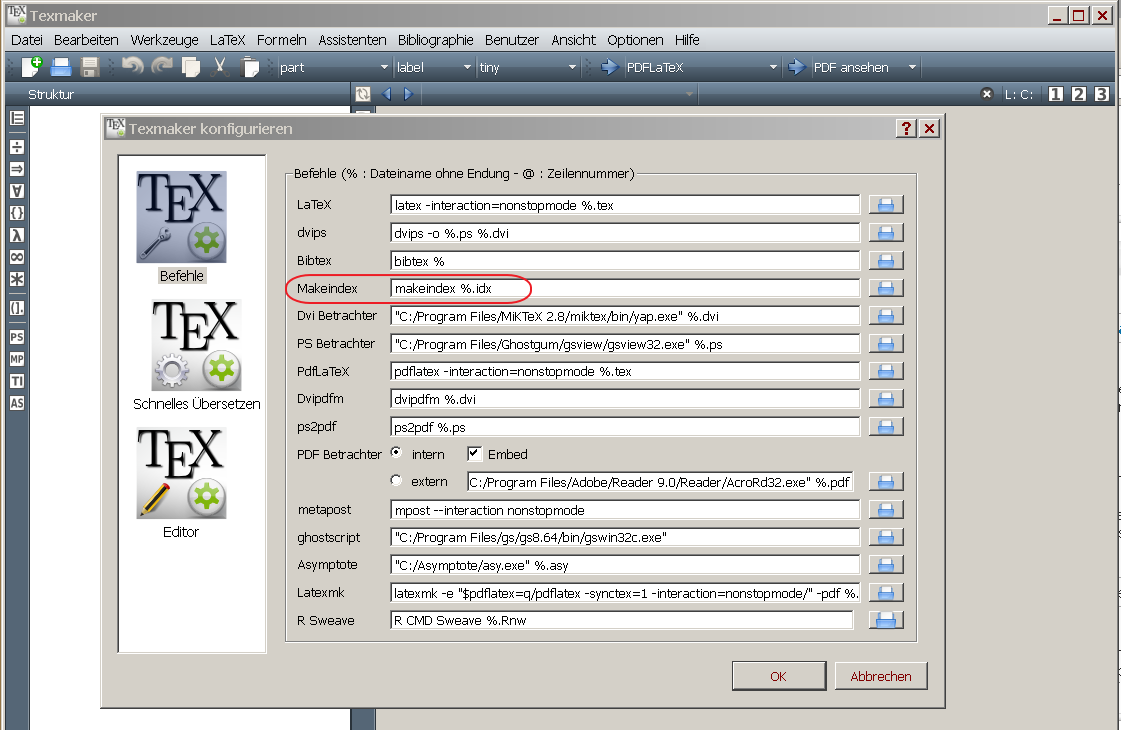Toggle the Embed checkbox
The image size is (1121, 730).
coord(474,453)
